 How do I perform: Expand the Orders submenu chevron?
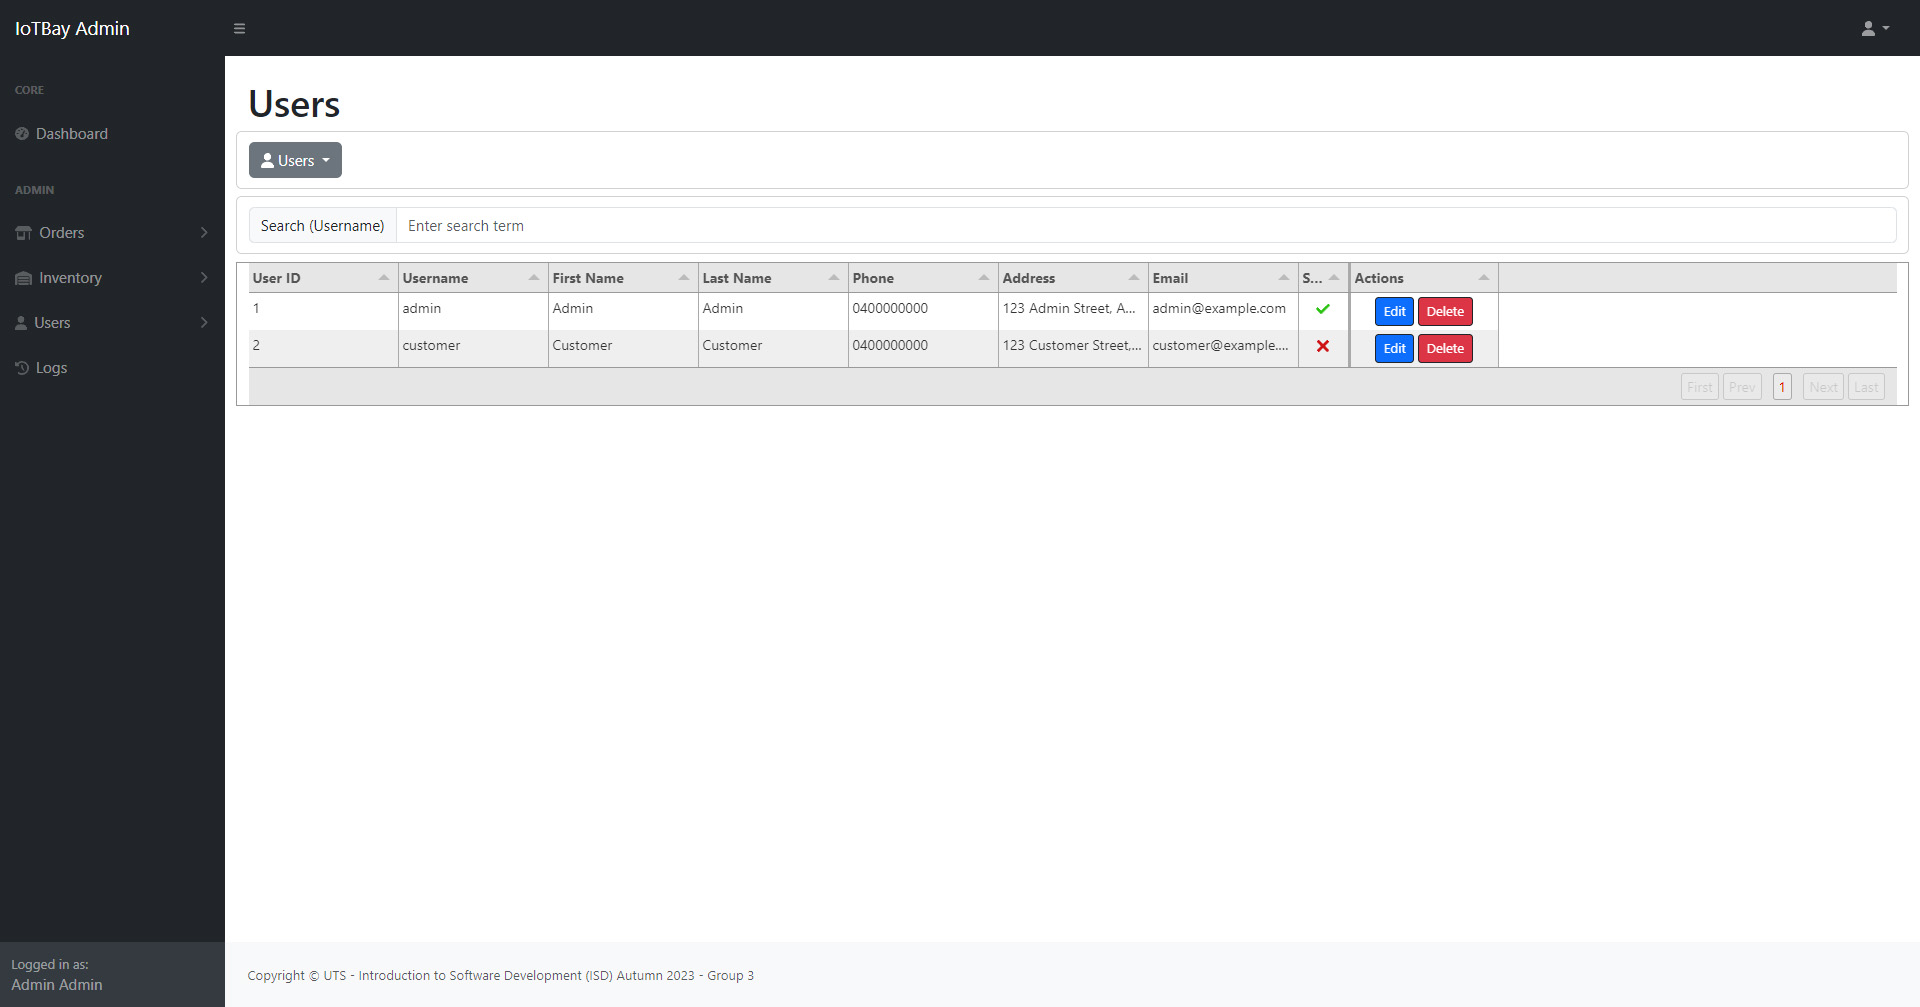tap(204, 233)
